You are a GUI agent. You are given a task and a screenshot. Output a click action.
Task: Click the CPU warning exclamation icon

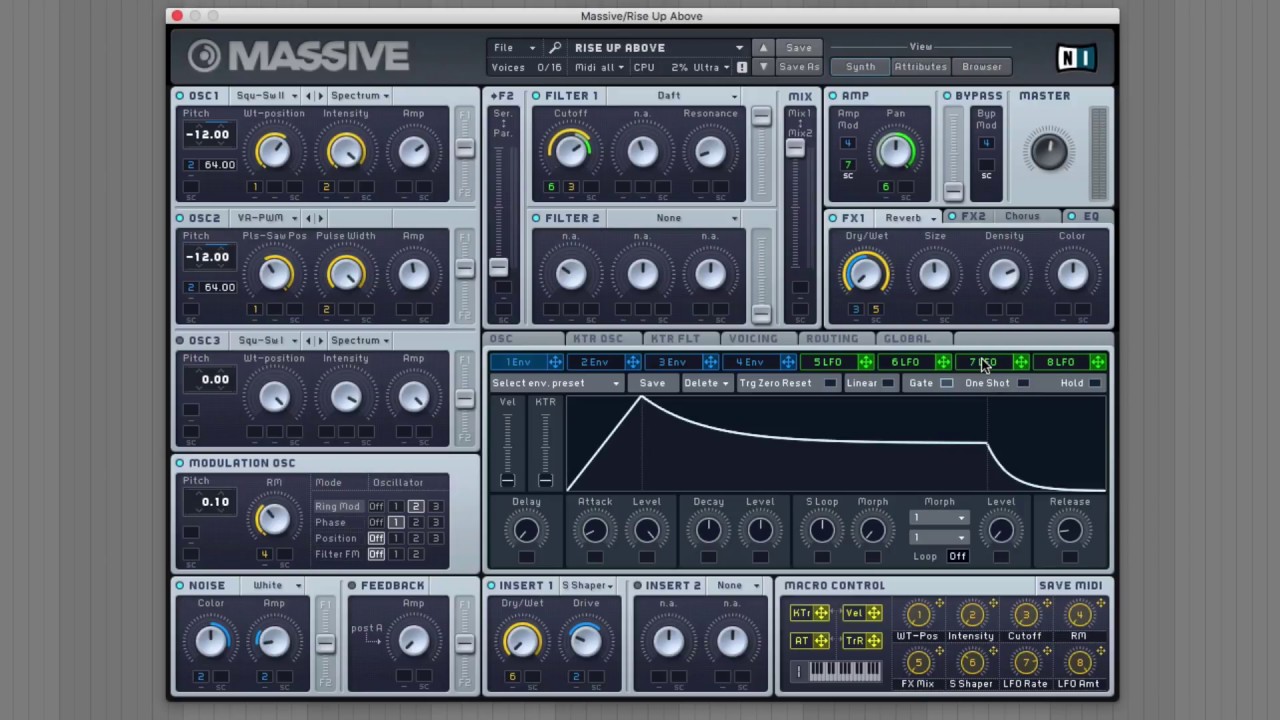point(742,67)
